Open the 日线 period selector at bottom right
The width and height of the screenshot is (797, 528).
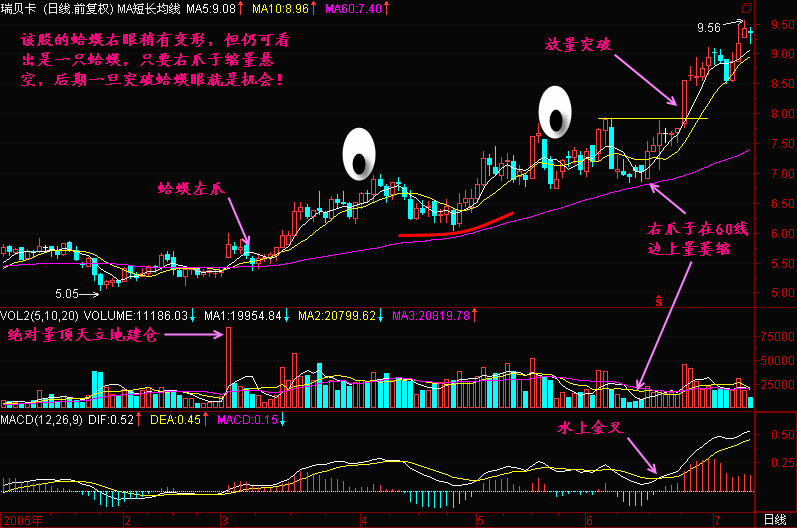[774, 520]
